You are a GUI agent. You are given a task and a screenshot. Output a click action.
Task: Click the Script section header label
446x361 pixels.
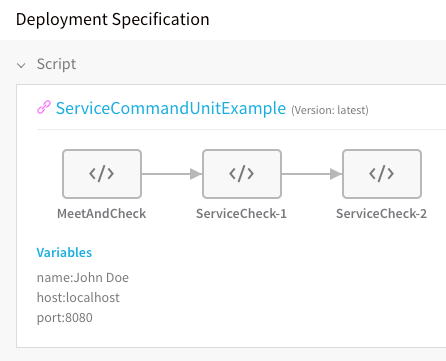coord(56,64)
